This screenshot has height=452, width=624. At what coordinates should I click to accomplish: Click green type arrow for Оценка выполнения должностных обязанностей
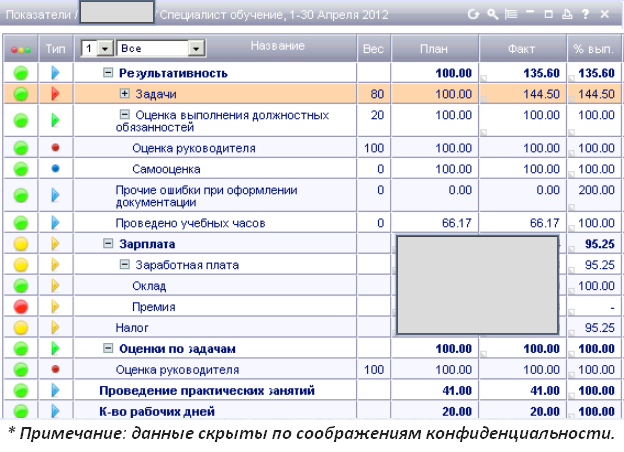click(55, 120)
